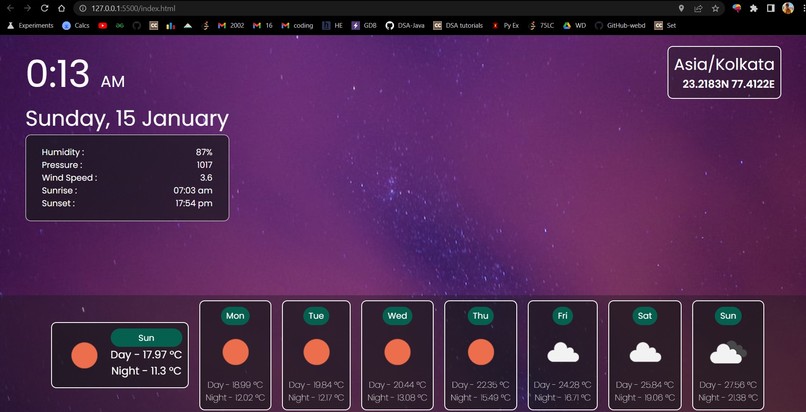This screenshot has height=412, width=806.
Task: Open the DSA-Java GitHub bookmark
Action: pyautogui.click(x=405, y=25)
